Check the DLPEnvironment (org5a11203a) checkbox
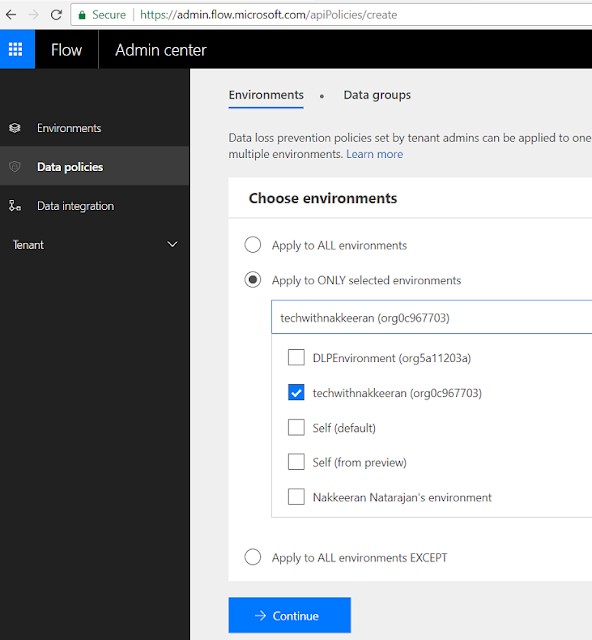This screenshot has width=592, height=640. (296, 357)
